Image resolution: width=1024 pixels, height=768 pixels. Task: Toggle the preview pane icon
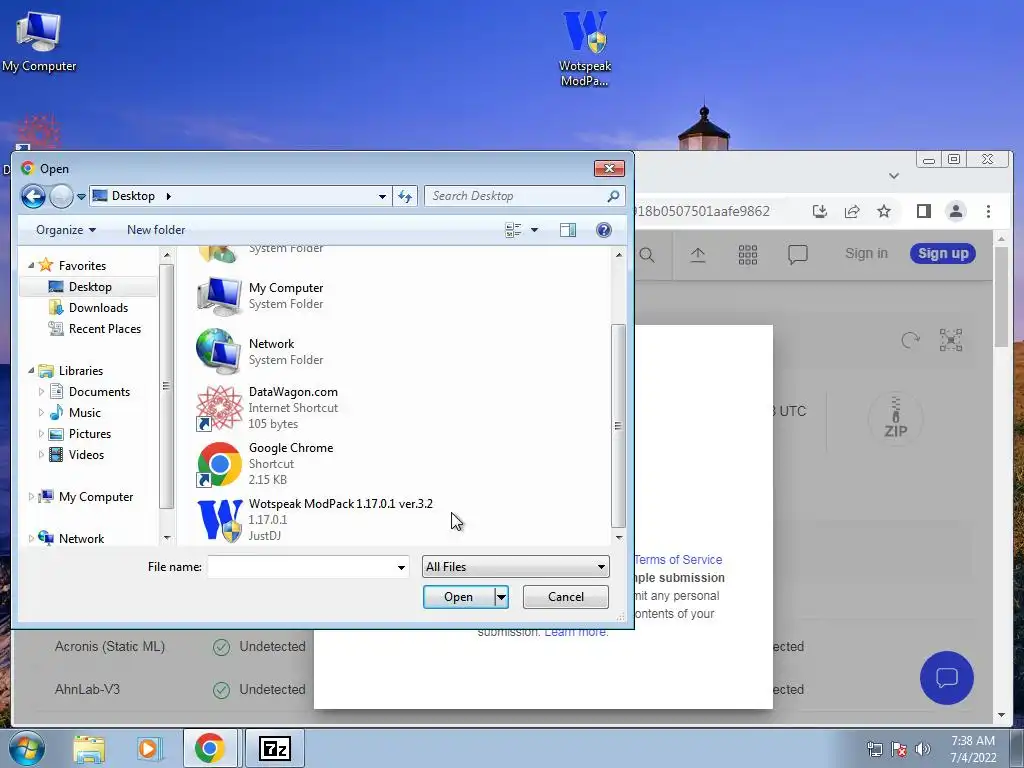tap(568, 230)
